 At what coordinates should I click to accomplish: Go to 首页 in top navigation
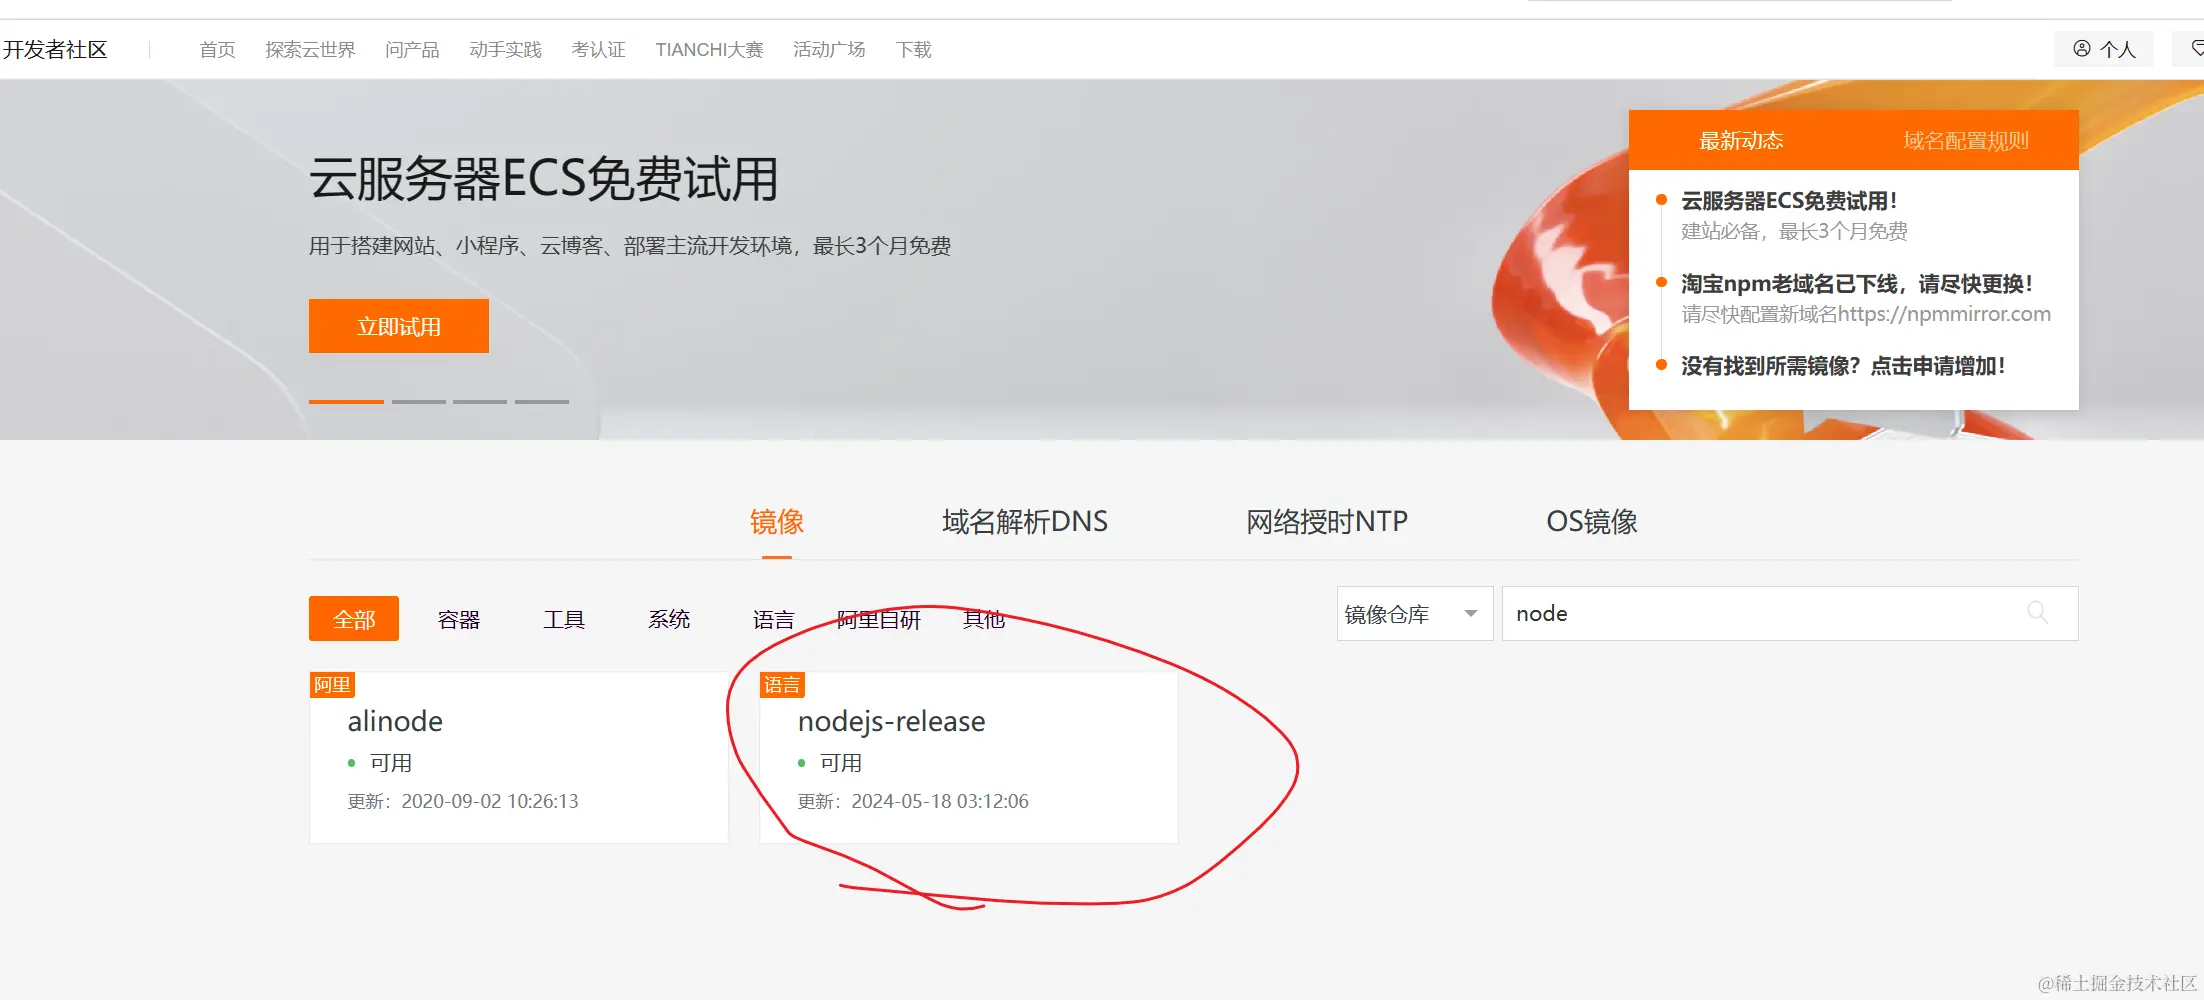pyautogui.click(x=217, y=49)
